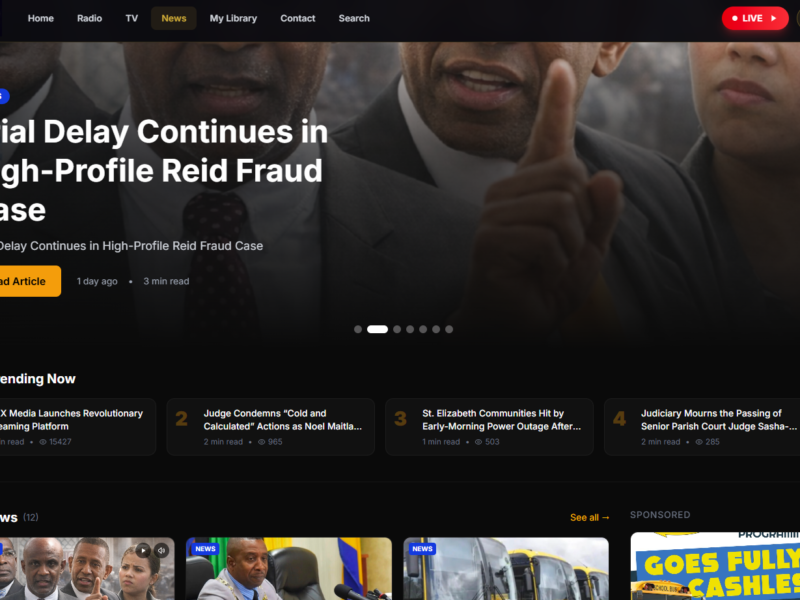The width and height of the screenshot is (800, 600).
Task: Click the Read Article button
Action: (x=28, y=281)
